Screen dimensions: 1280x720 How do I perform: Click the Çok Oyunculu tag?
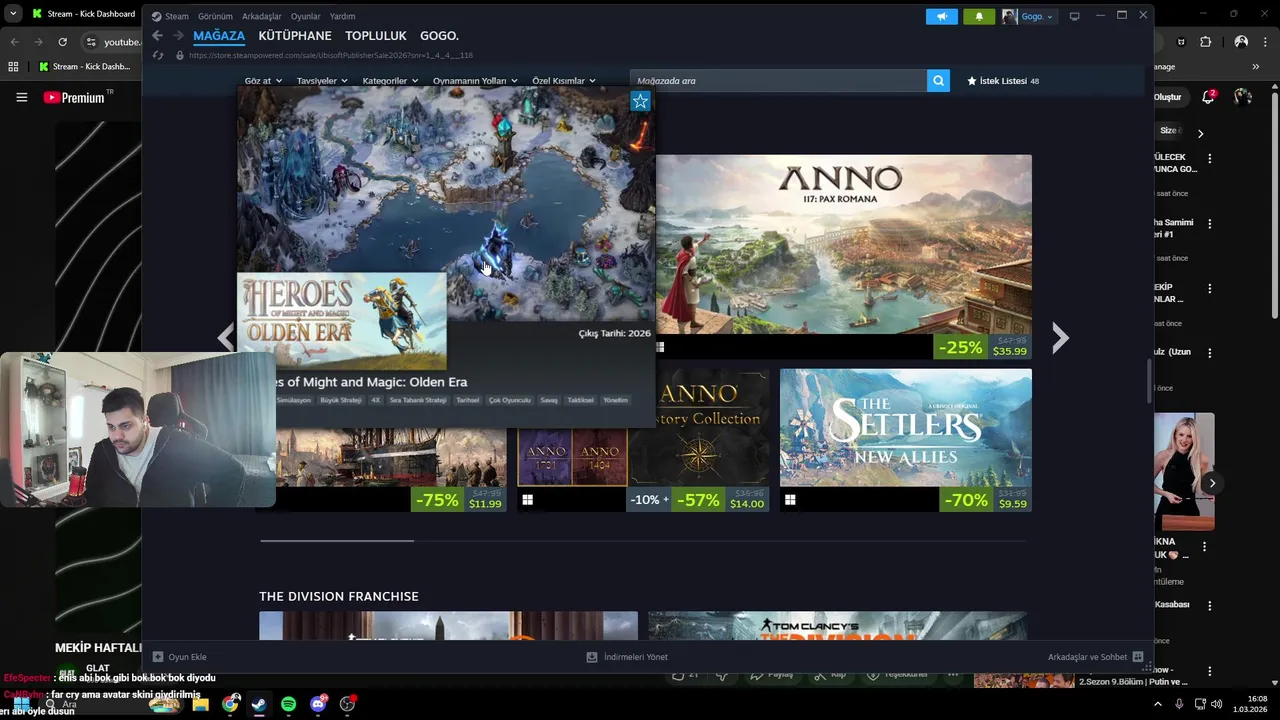pos(510,400)
